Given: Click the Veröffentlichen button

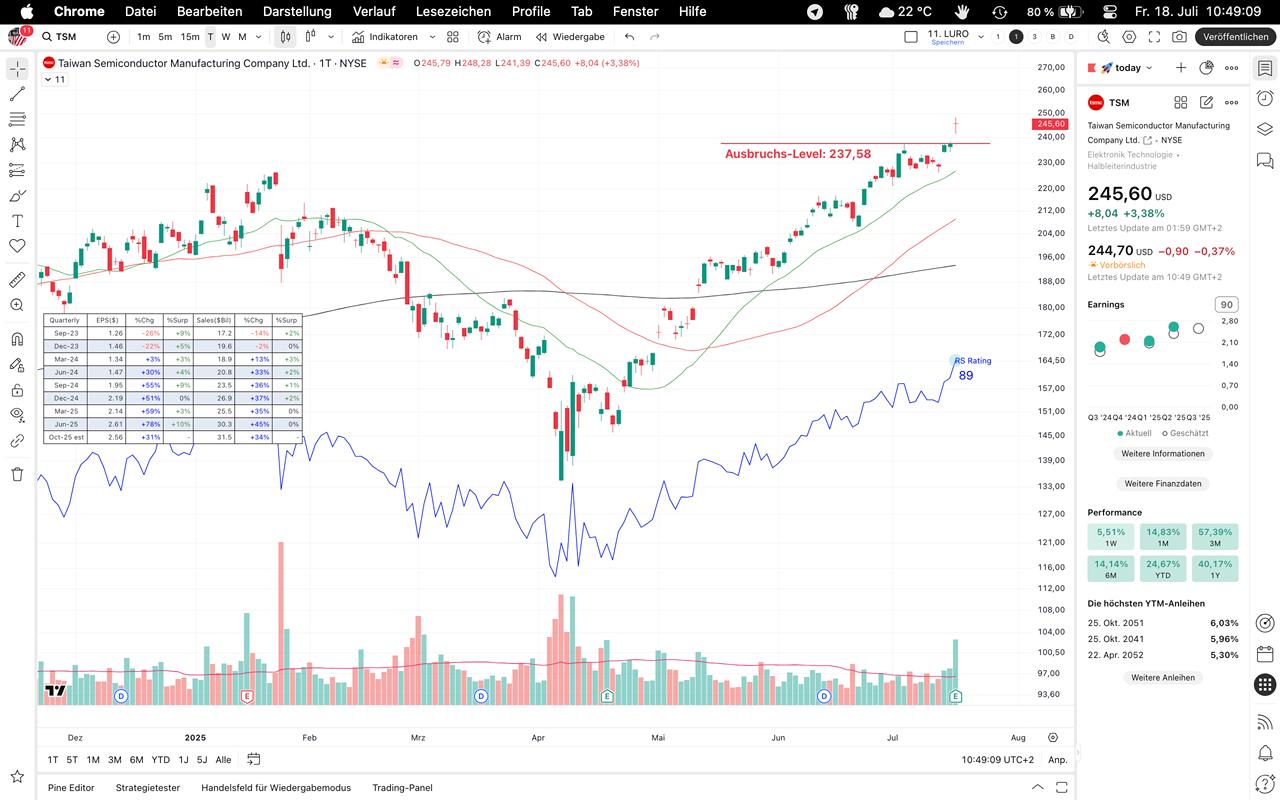Looking at the screenshot, I should [x=1236, y=37].
